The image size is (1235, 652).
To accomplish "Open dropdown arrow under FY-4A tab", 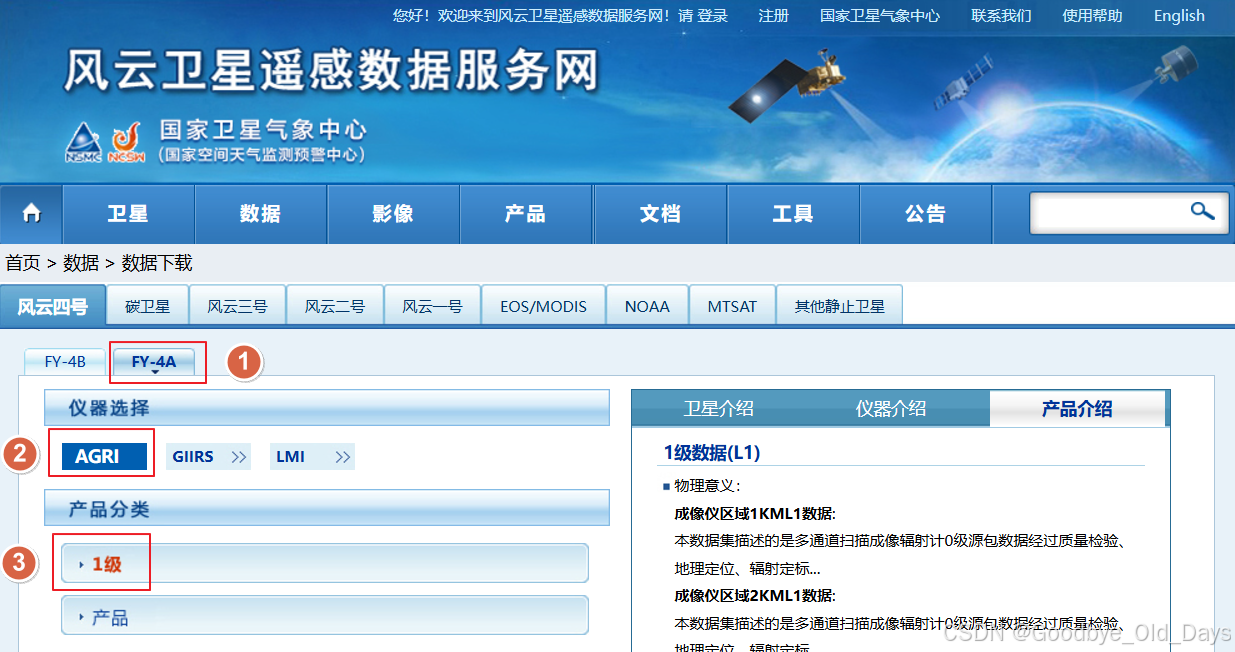I will 155,372.
